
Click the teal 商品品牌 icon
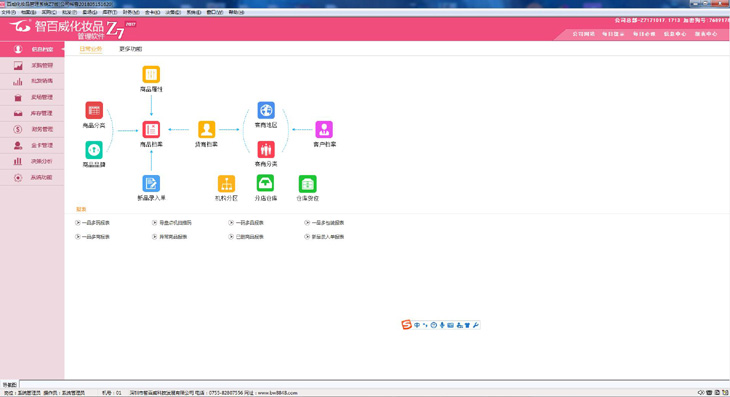pyautogui.click(x=94, y=150)
